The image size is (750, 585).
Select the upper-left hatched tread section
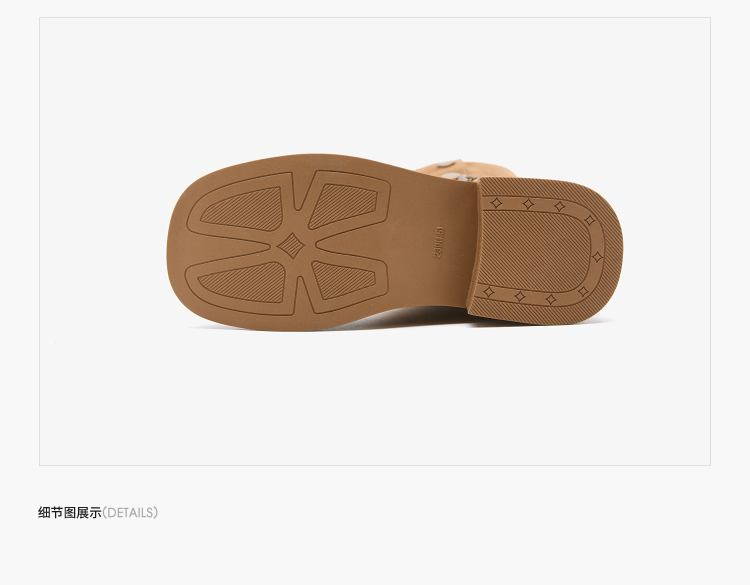tap(242, 210)
